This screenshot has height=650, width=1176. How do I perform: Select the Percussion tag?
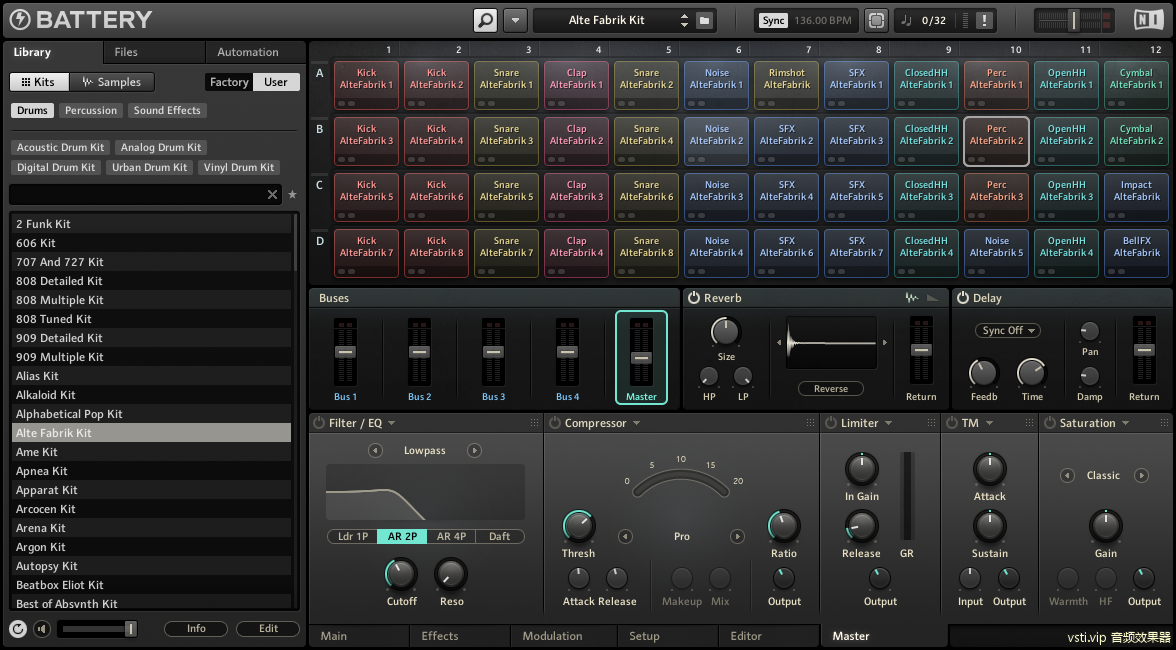[91, 110]
